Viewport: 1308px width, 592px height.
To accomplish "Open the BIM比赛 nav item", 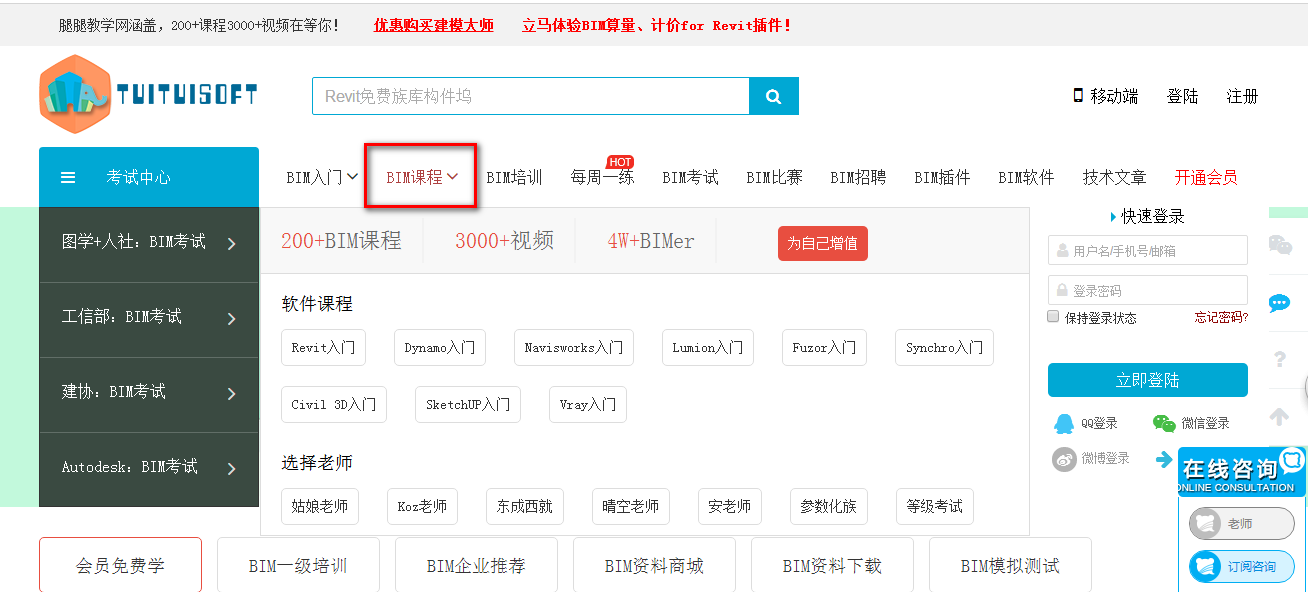I will (x=774, y=177).
